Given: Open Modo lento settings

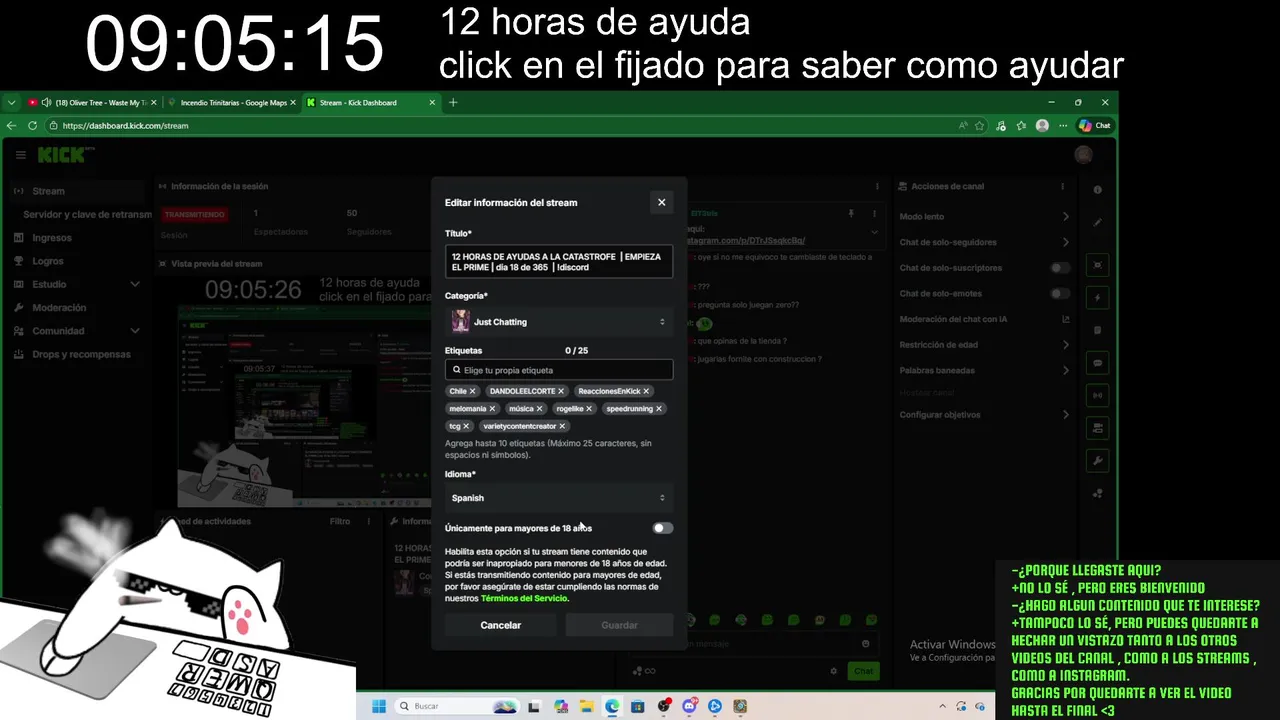Looking at the screenshot, I should click(x=985, y=217).
